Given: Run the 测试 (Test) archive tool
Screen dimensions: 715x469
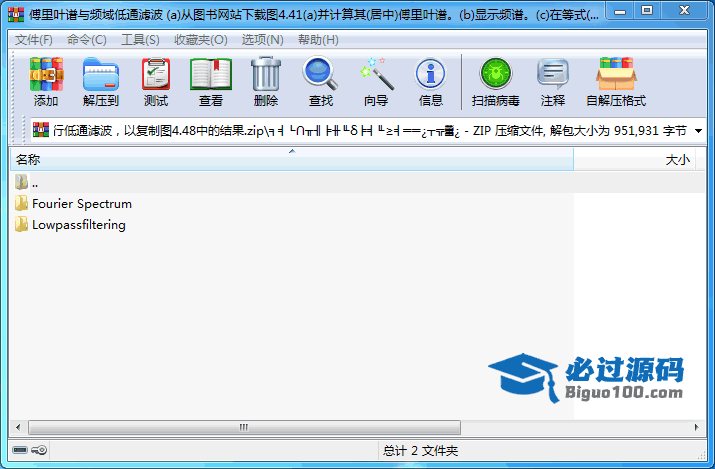Looking at the screenshot, I should point(156,74).
